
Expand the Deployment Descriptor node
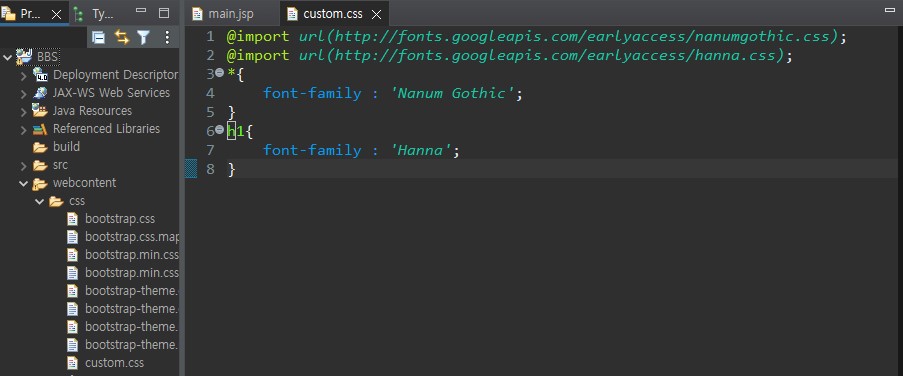[24, 75]
